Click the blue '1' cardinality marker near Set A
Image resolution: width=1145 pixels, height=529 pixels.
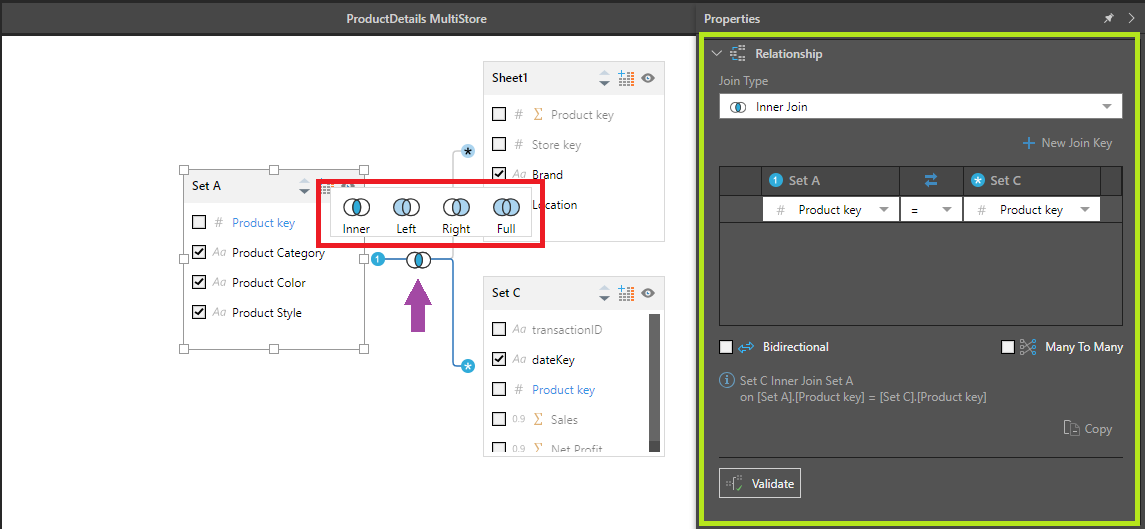pyautogui.click(x=378, y=259)
